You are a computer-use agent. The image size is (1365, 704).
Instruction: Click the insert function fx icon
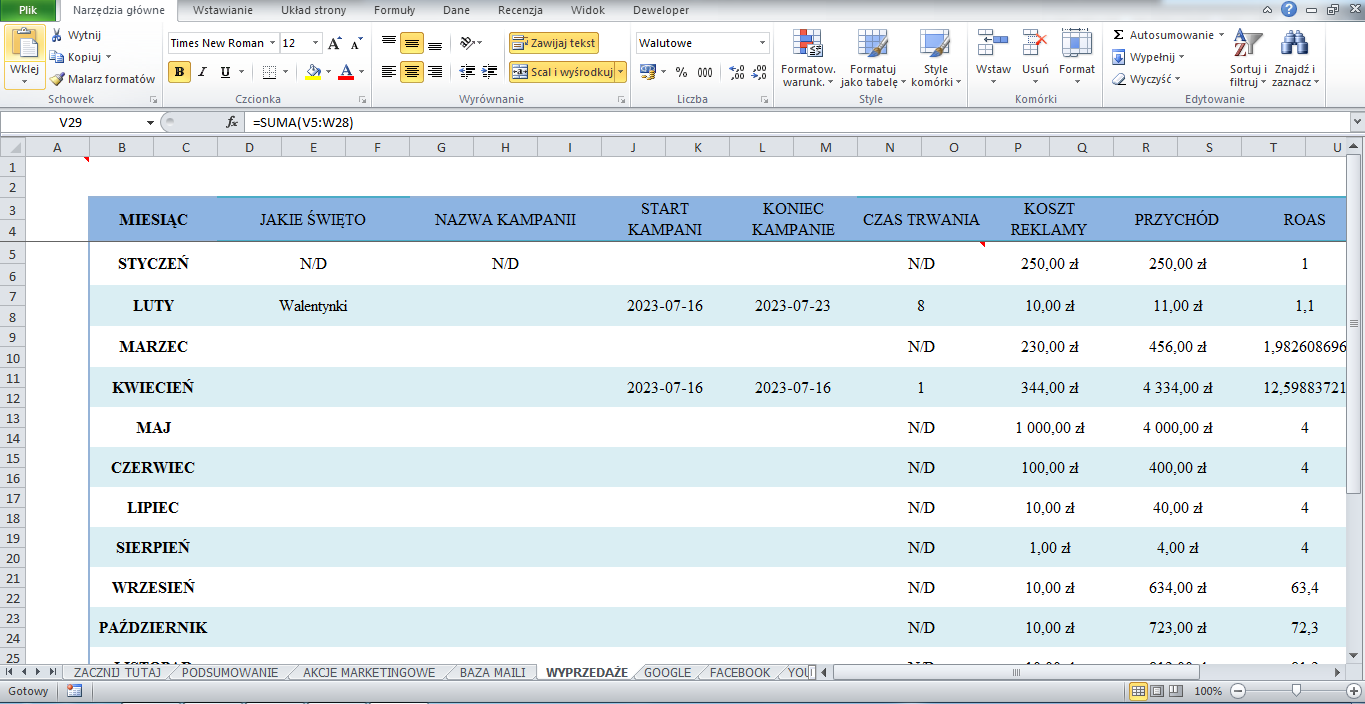(x=232, y=122)
